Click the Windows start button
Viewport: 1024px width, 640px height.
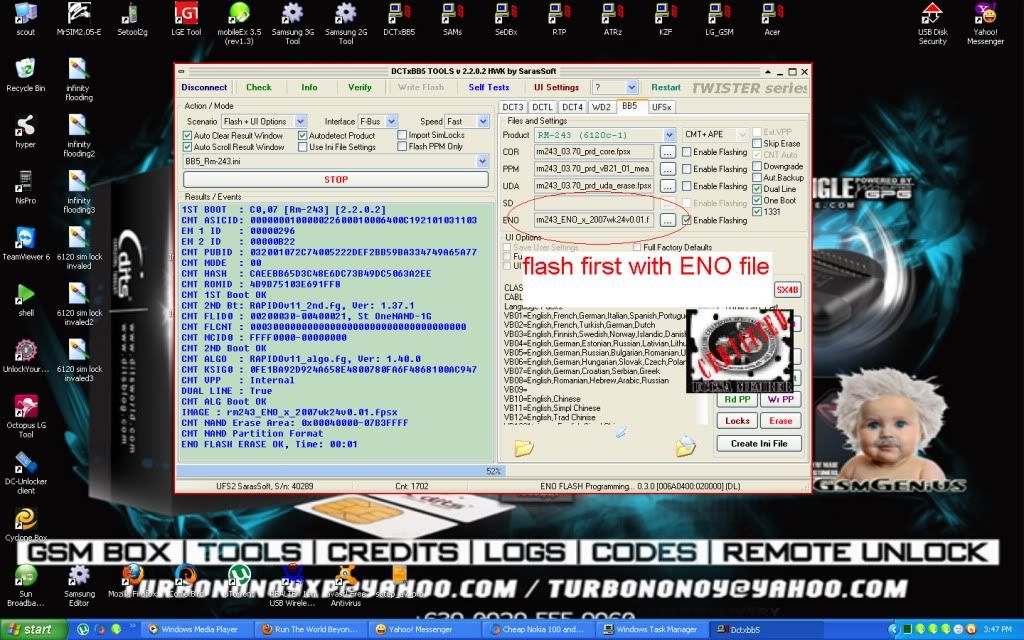click(33, 630)
